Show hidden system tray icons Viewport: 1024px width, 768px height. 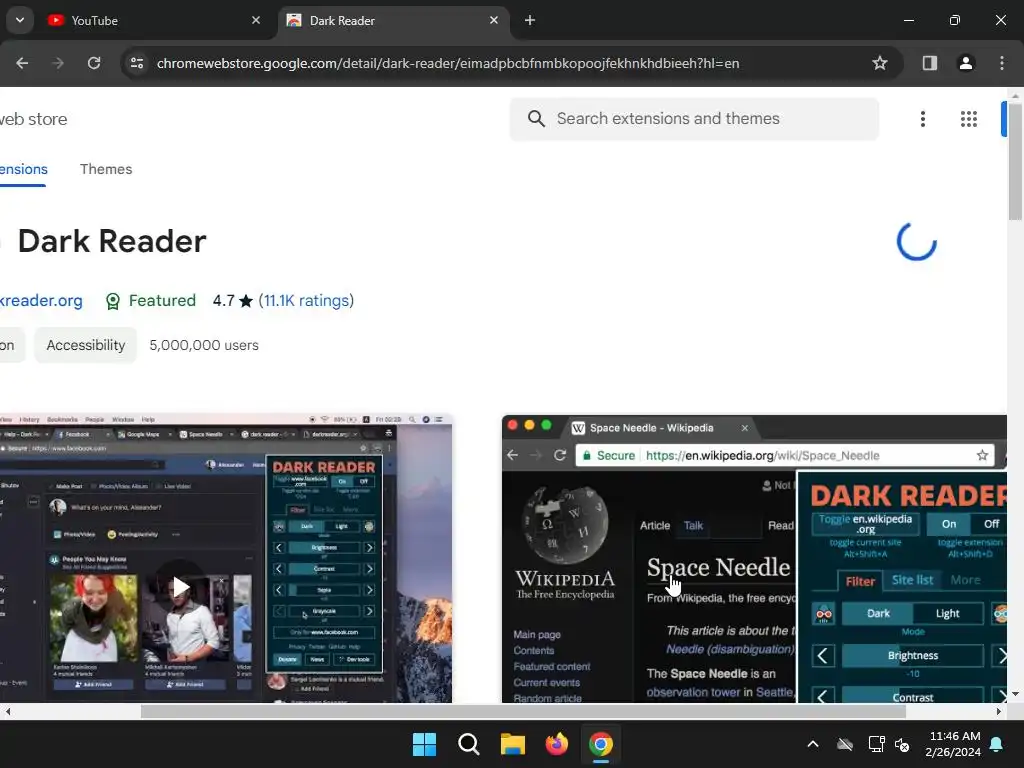813,744
